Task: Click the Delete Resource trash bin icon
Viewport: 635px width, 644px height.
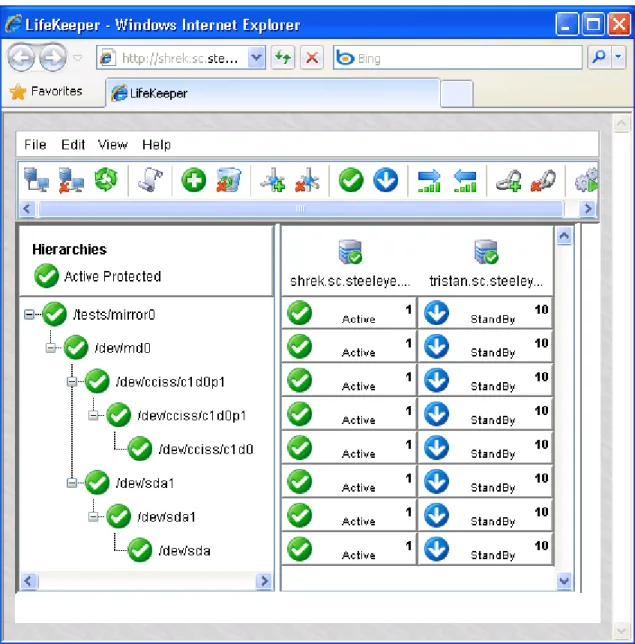Action: tap(229, 179)
